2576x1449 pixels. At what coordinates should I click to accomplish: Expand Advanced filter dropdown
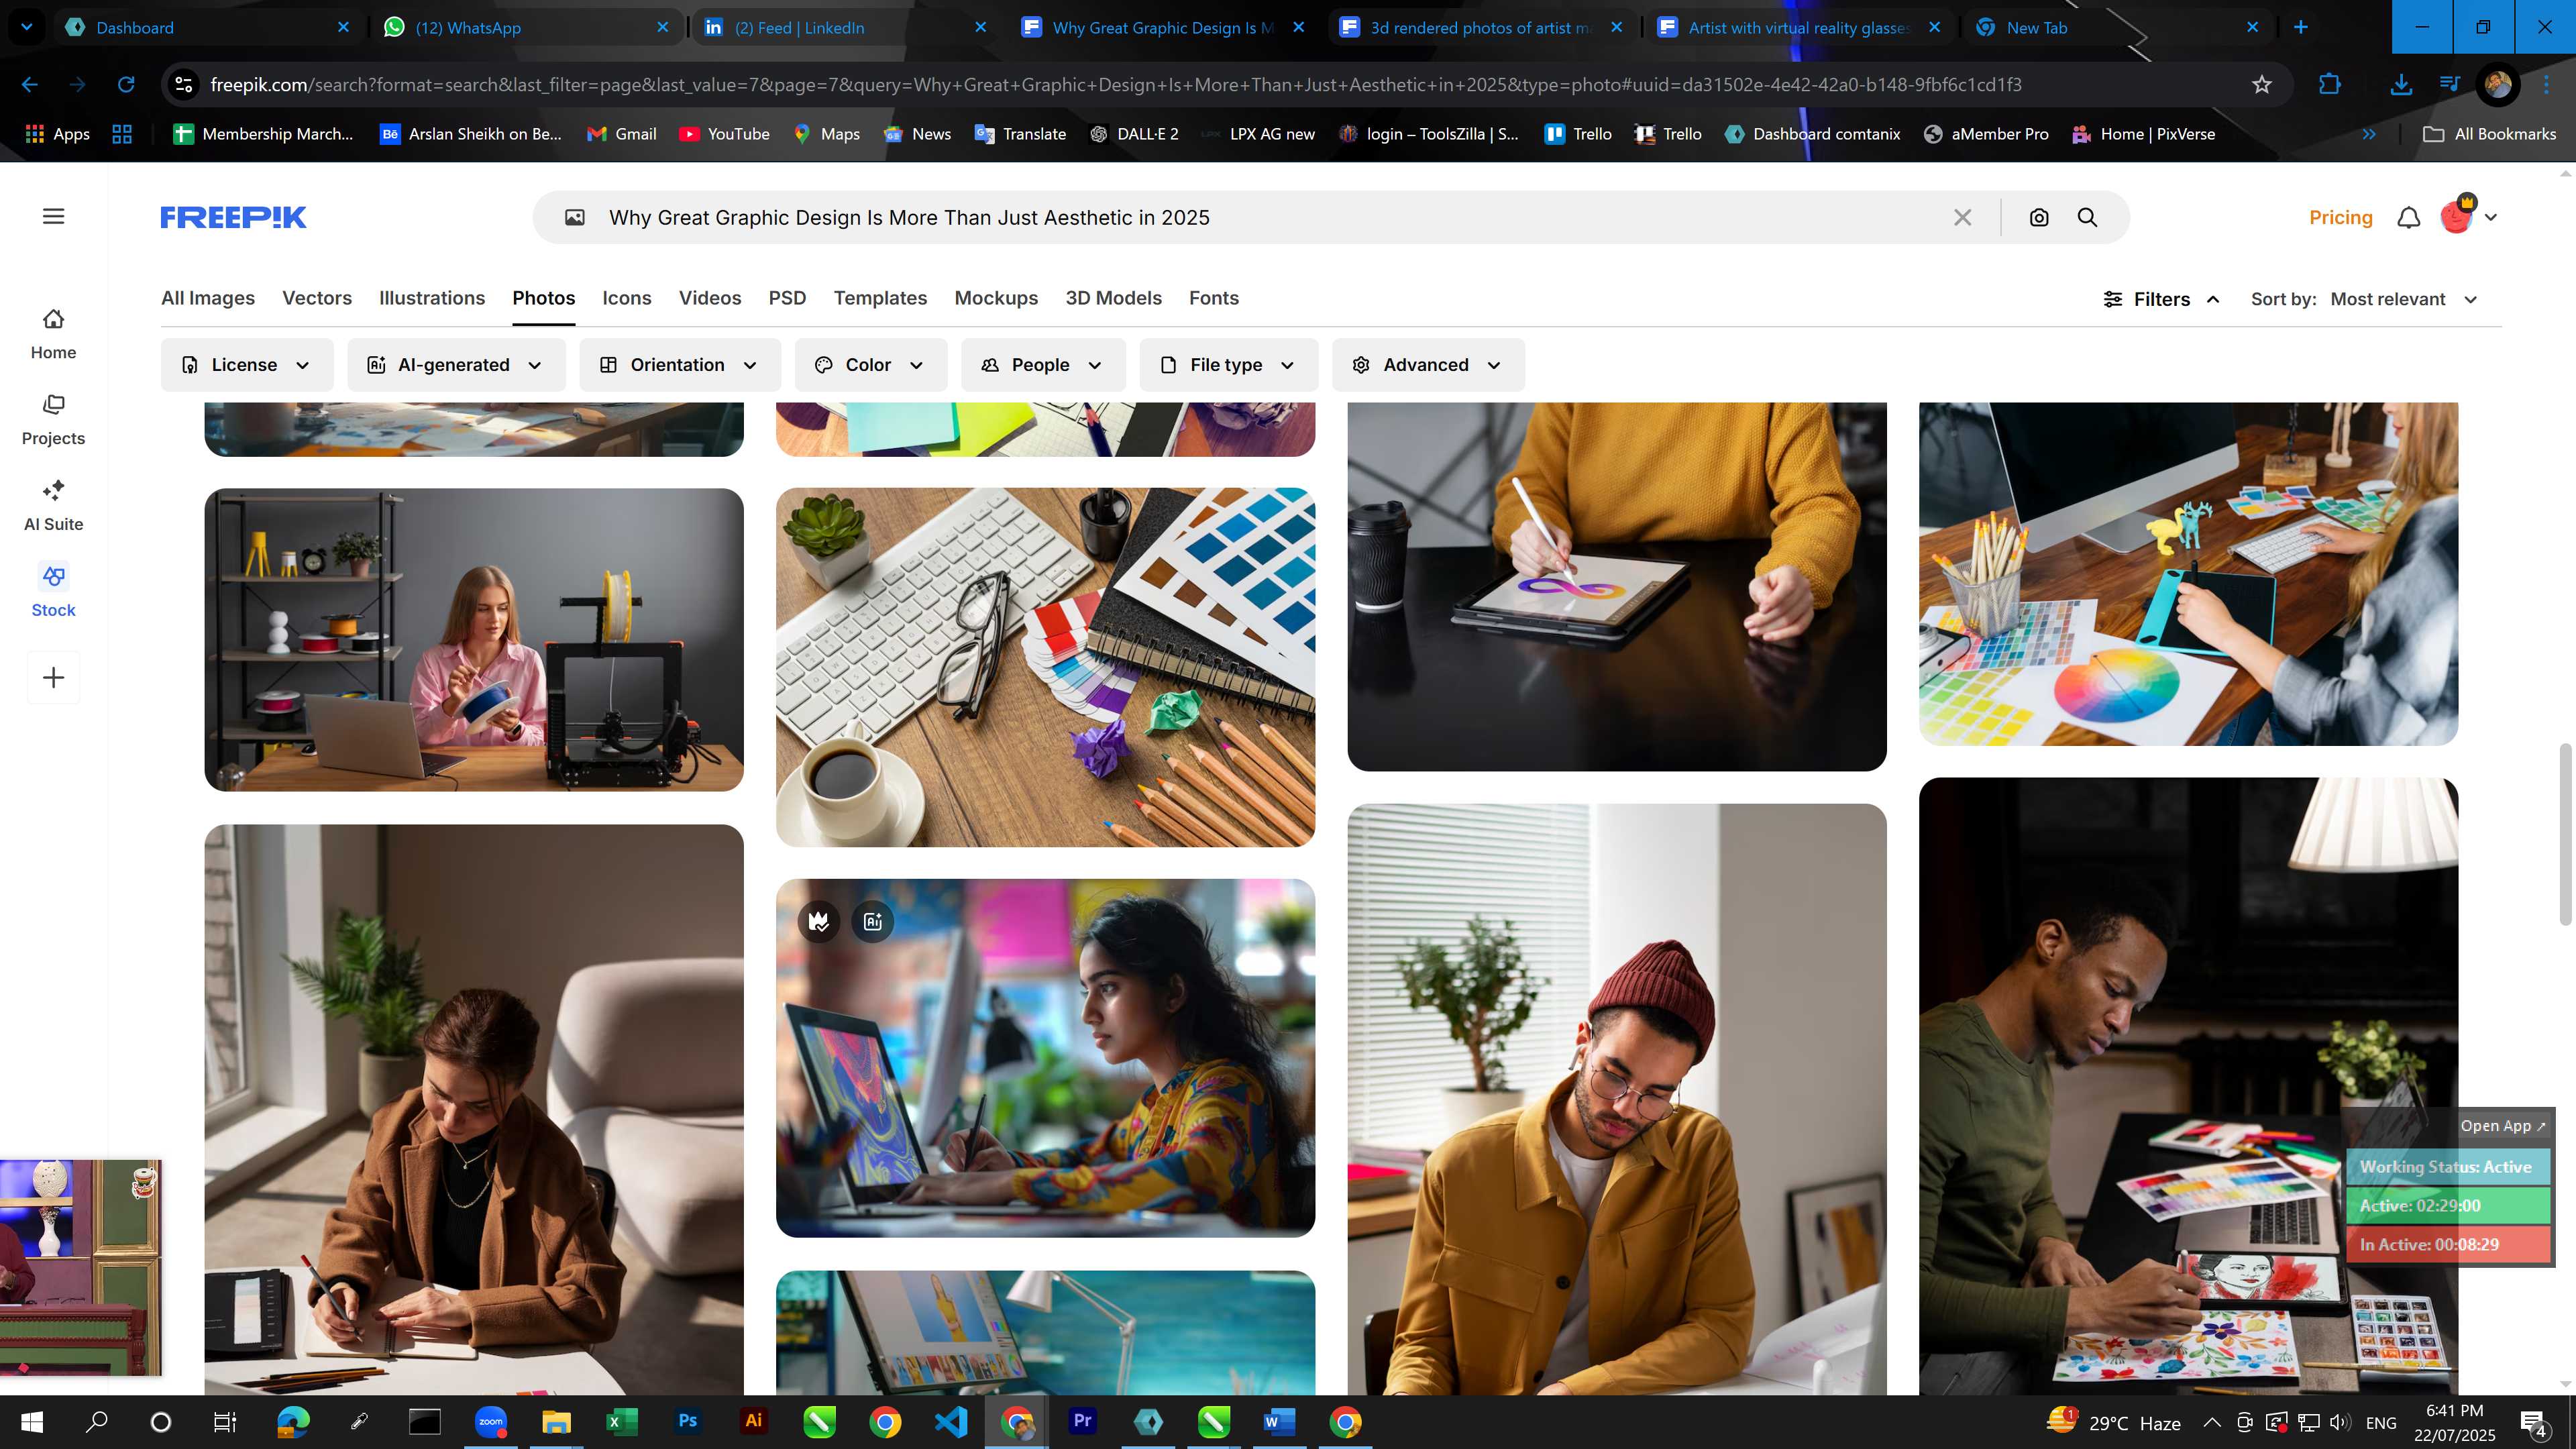[x=1428, y=365]
